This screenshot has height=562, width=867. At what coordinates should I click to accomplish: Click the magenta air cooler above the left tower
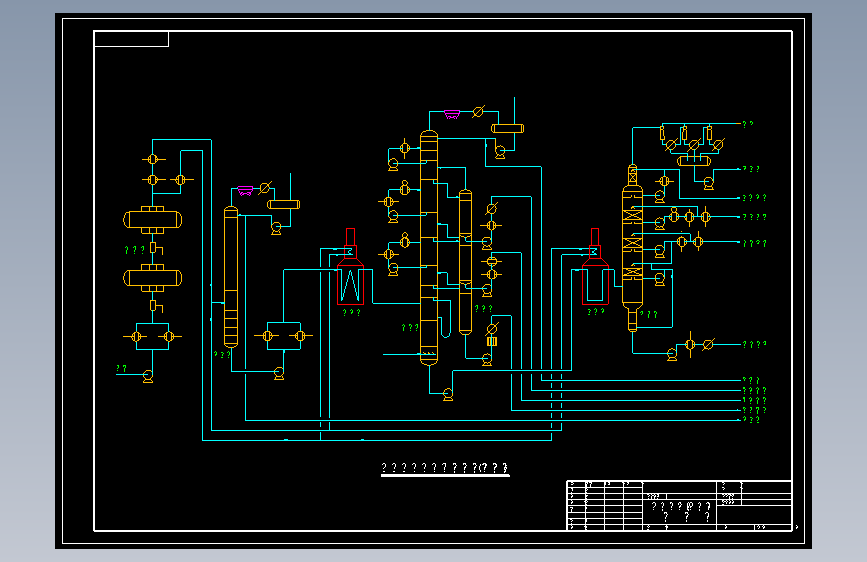[245, 191]
